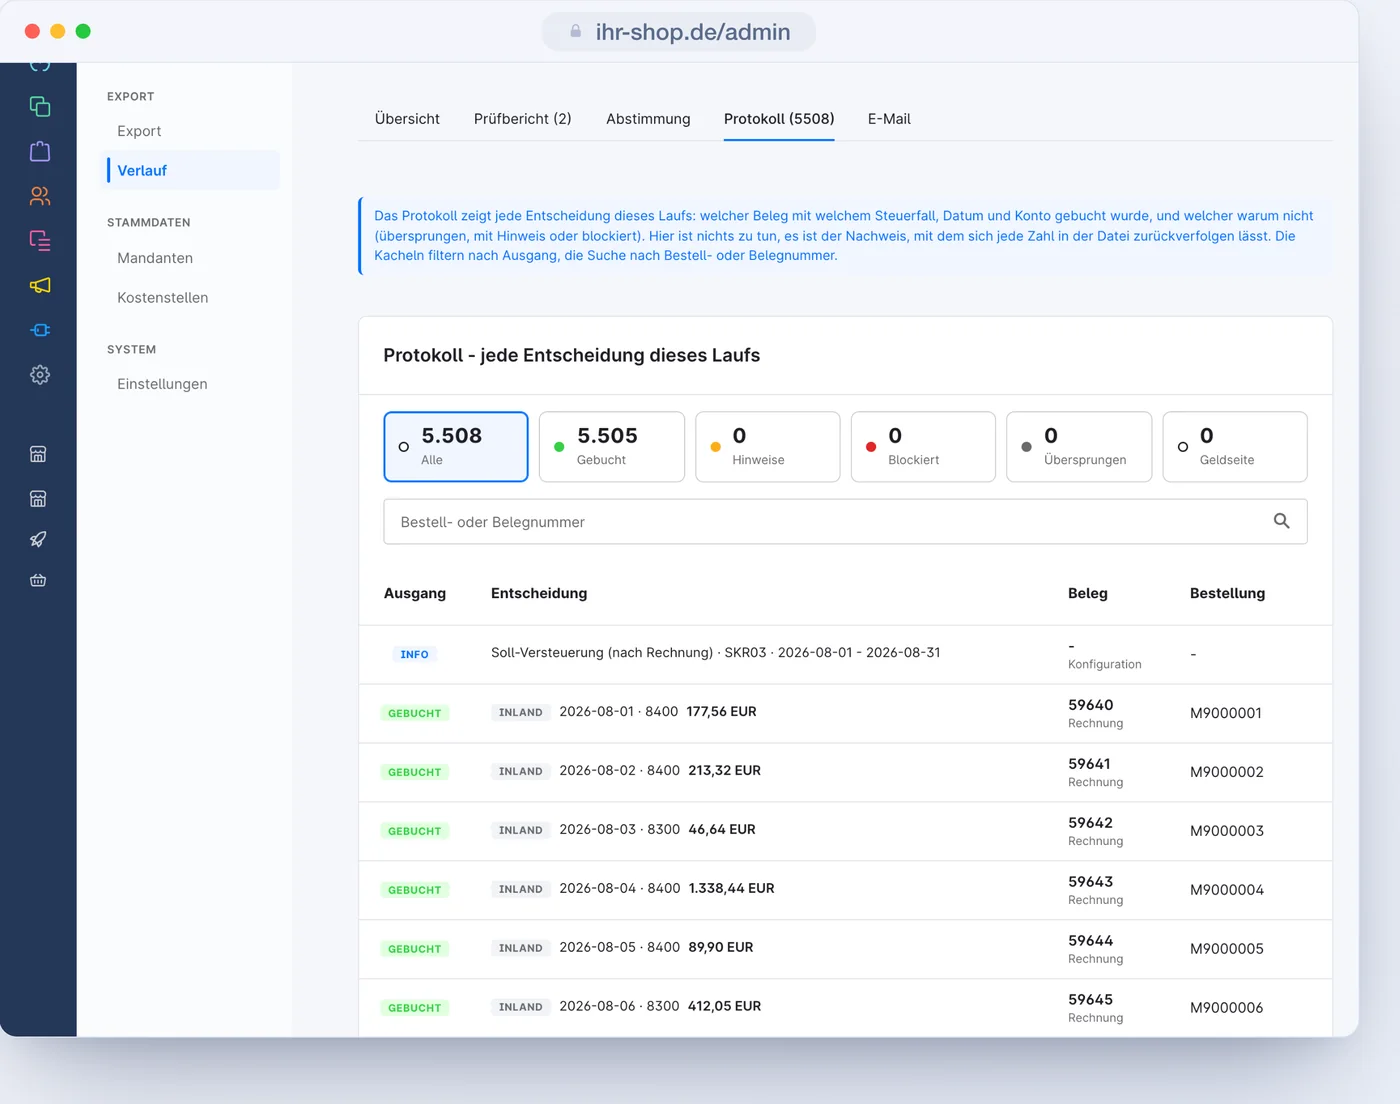This screenshot has height=1104, width=1400.
Task: Filter by the Blockiert tile
Action: coord(923,447)
